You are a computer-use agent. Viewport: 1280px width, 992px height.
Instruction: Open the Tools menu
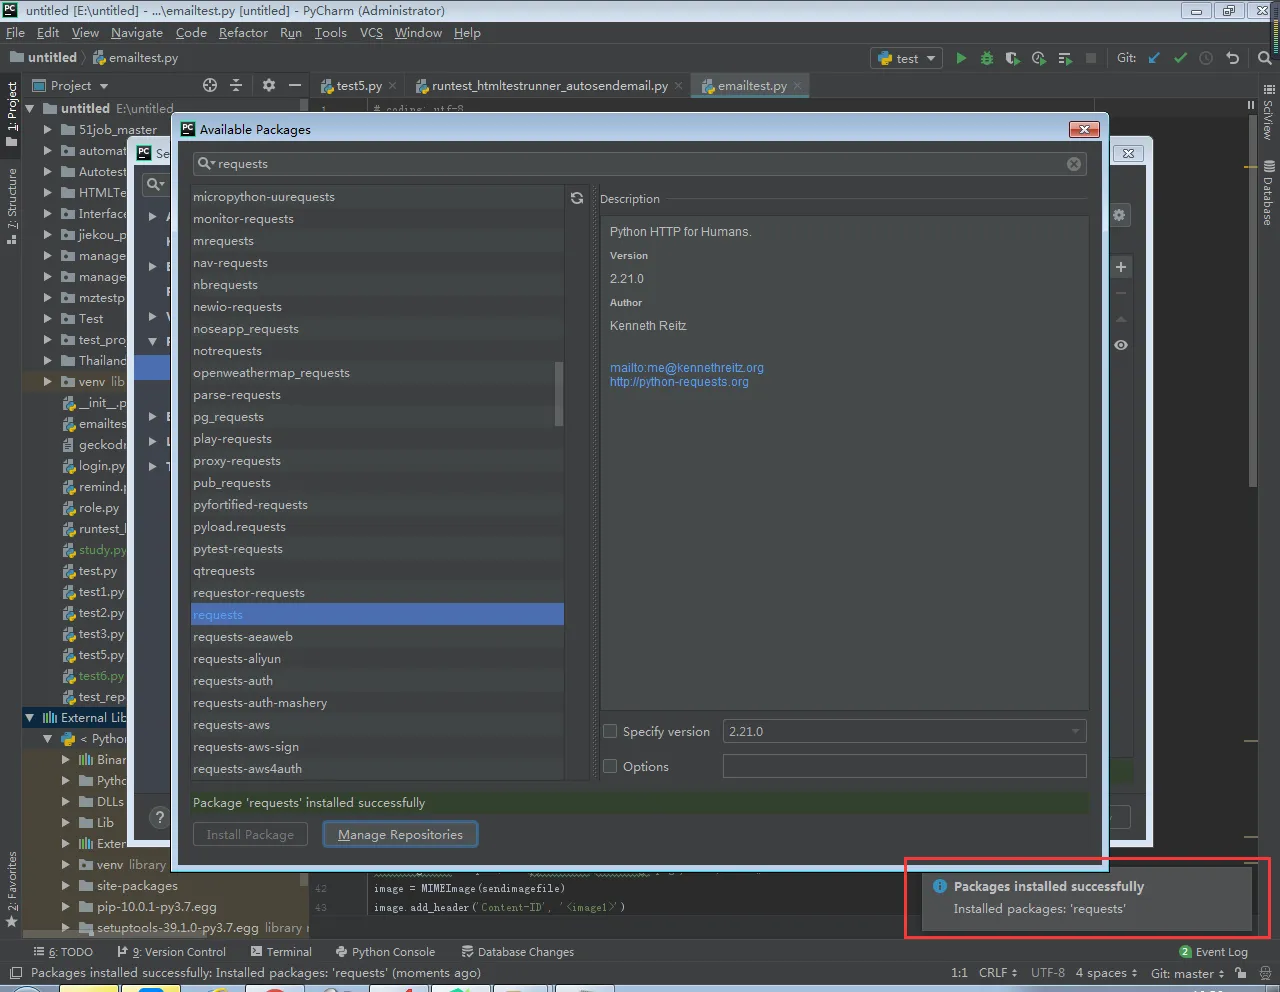(330, 33)
